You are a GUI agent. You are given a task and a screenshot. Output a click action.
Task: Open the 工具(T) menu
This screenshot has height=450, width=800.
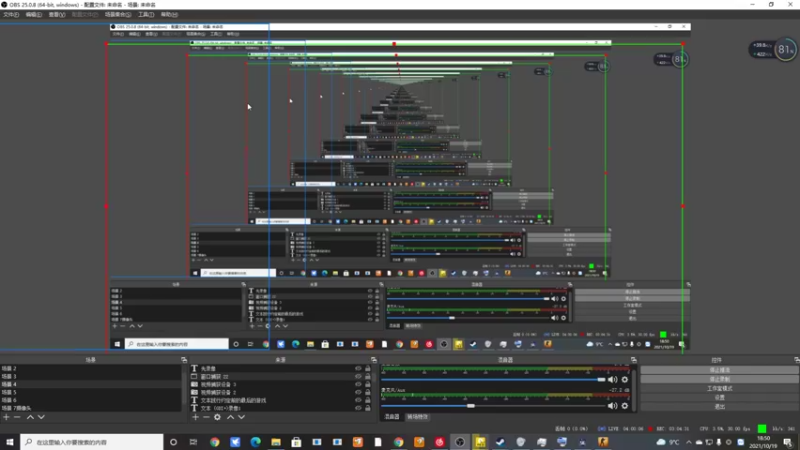click(146, 15)
